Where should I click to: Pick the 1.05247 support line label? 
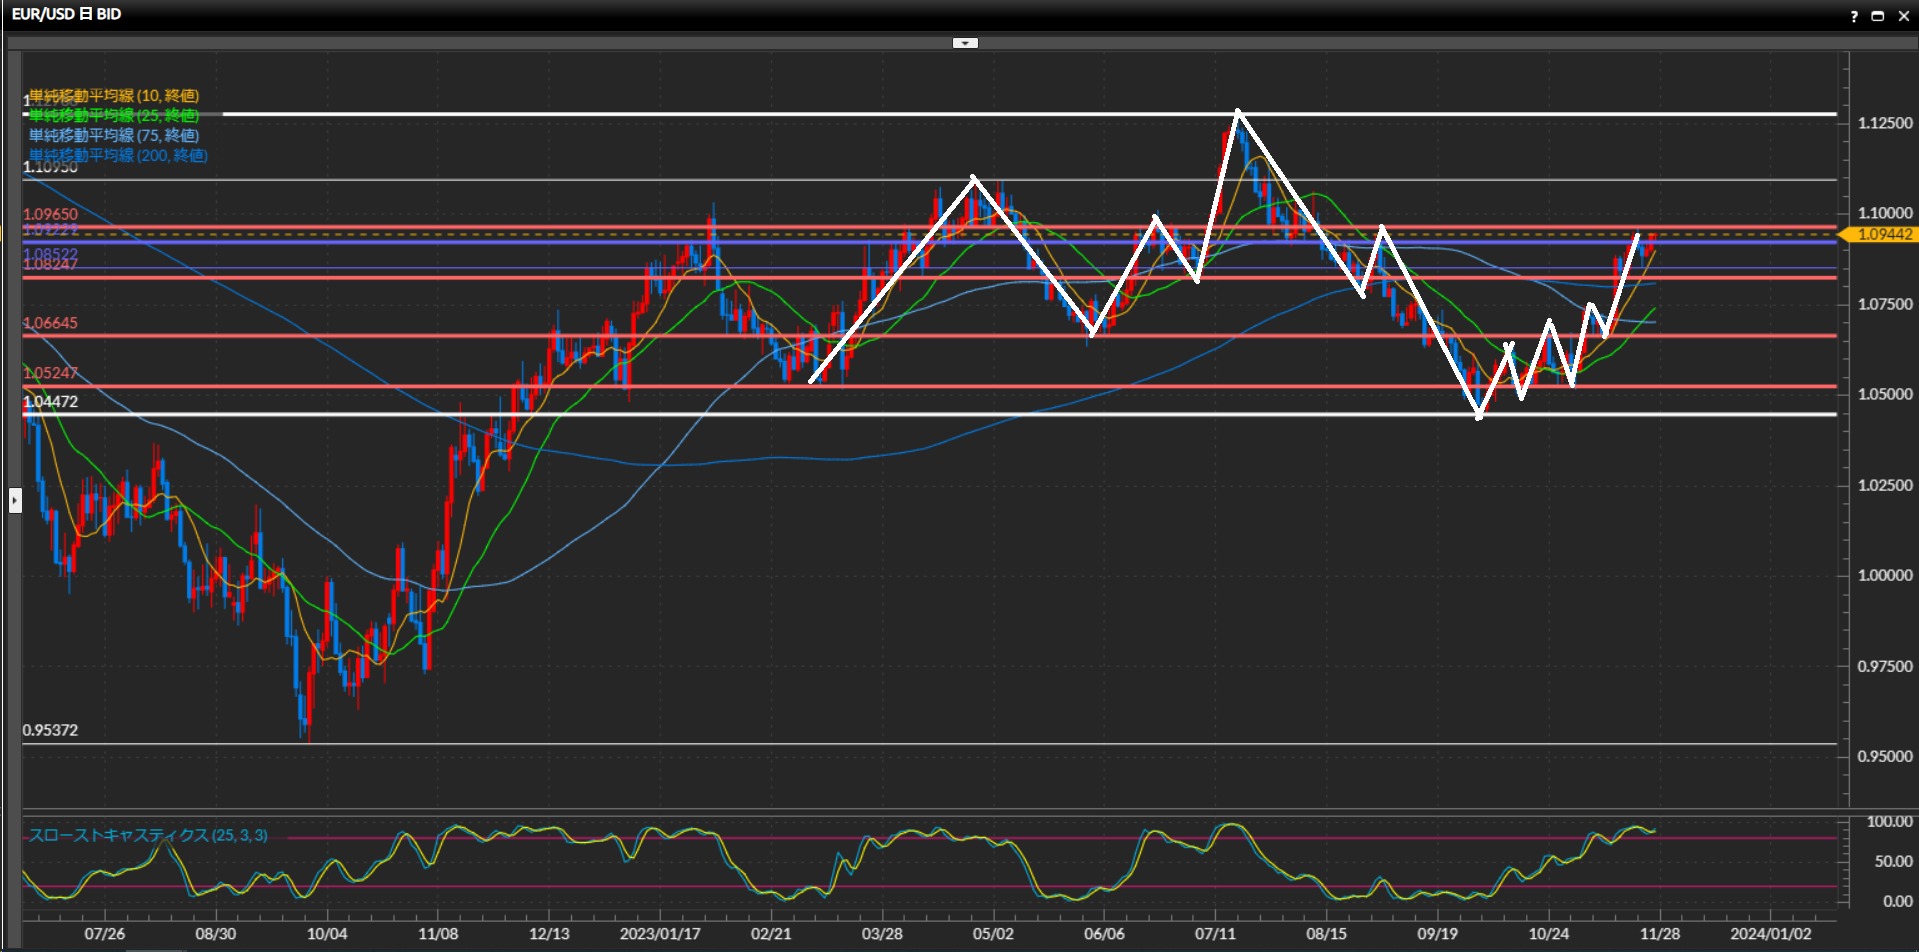point(50,373)
